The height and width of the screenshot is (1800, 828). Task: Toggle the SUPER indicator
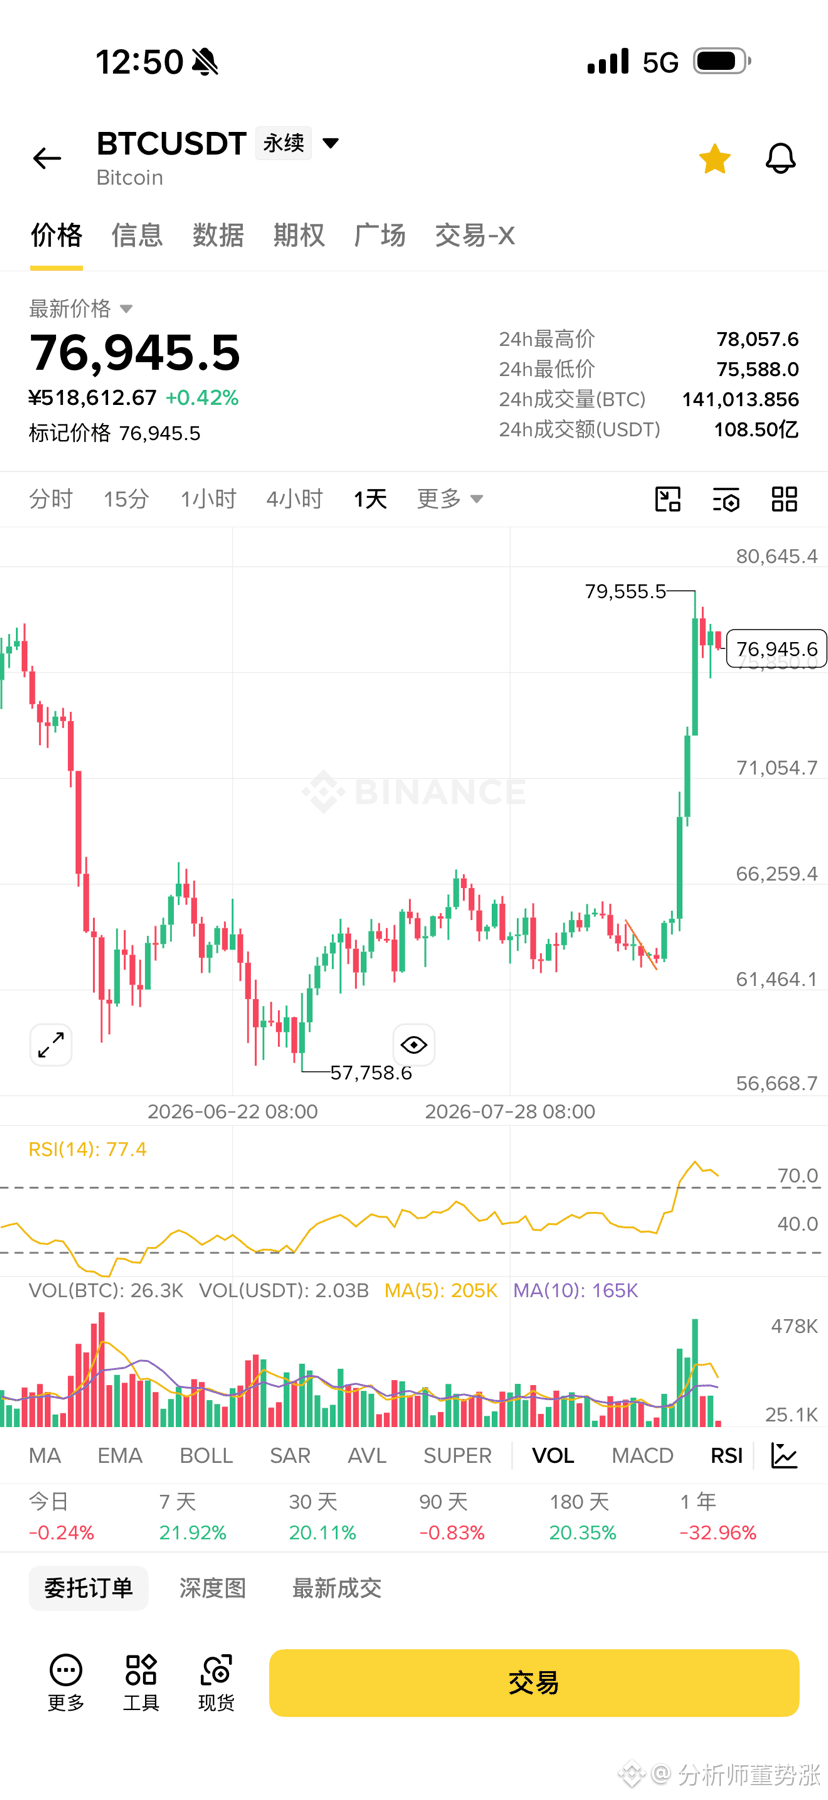pos(458,1456)
